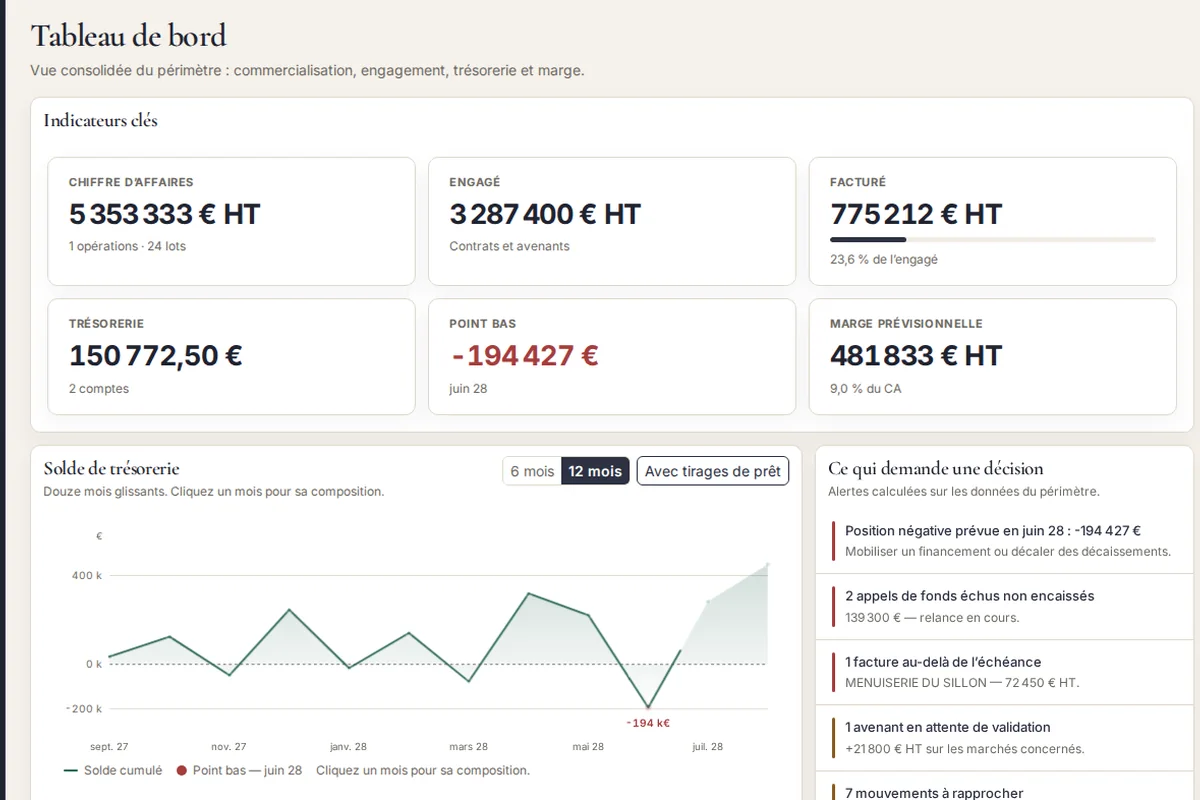The image size is (1200, 800).
Task: Open the Marge prévisionnelle card
Action: 993,356
